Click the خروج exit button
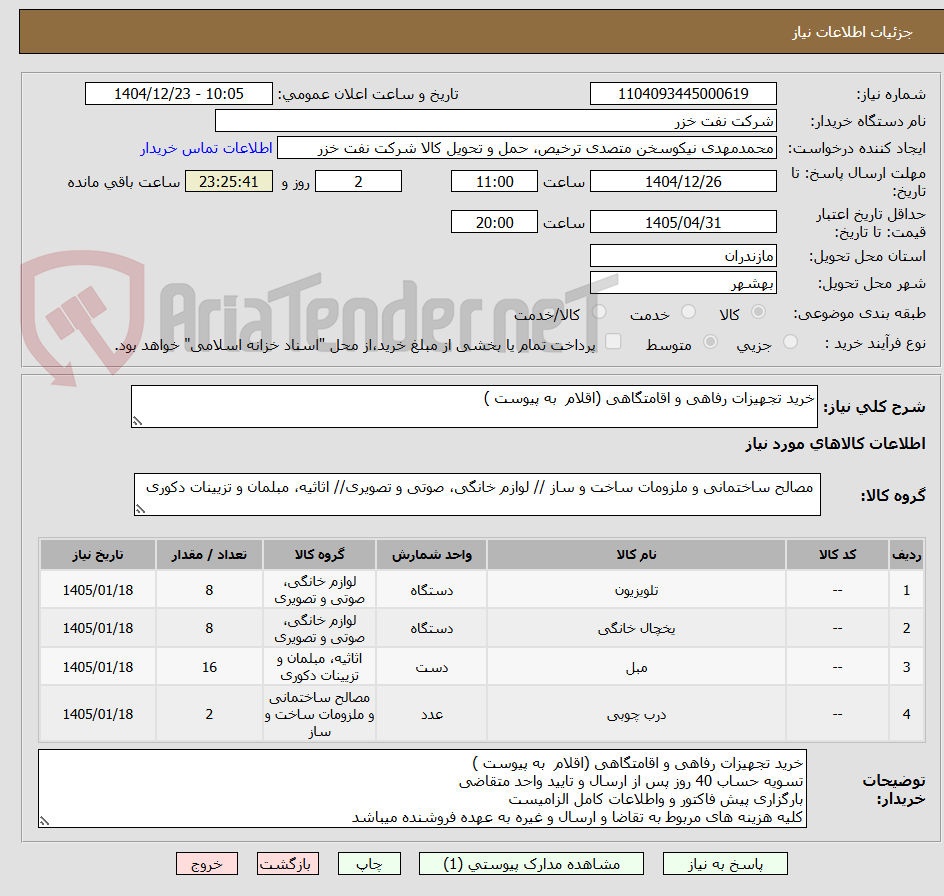Screen dimensions: 944x896 206,863
